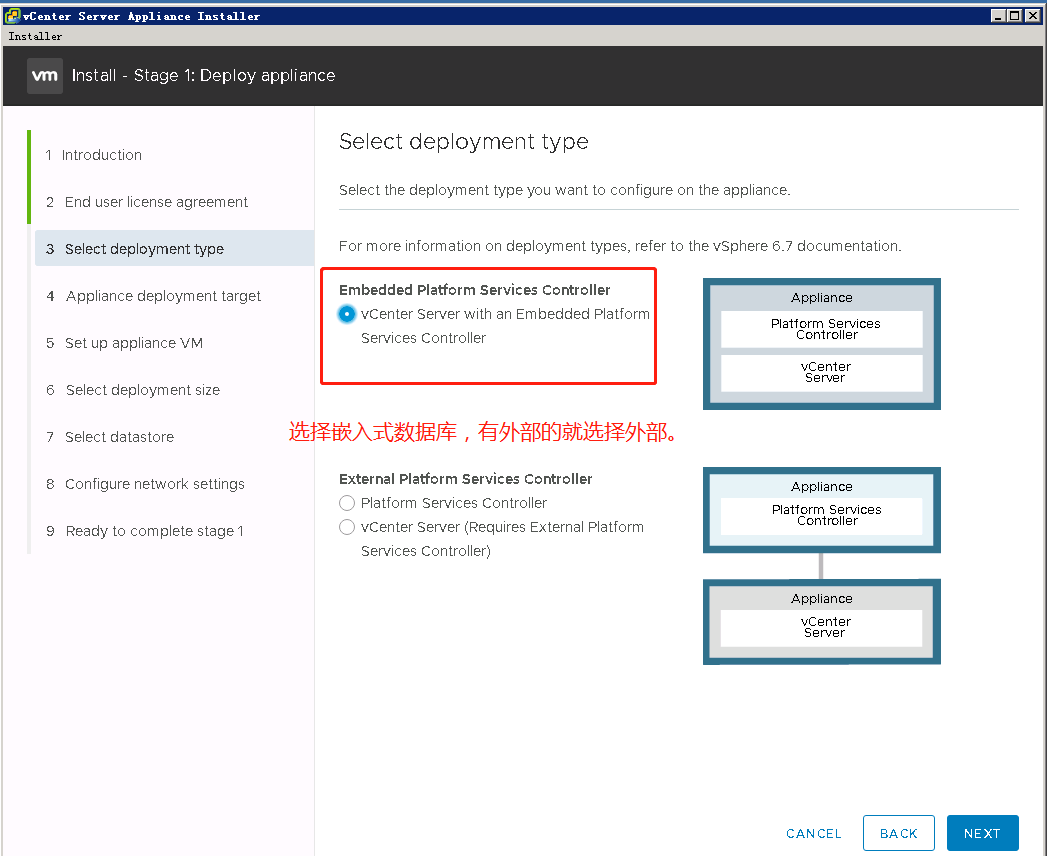Minimize the installer window

(x=998, y=15)
